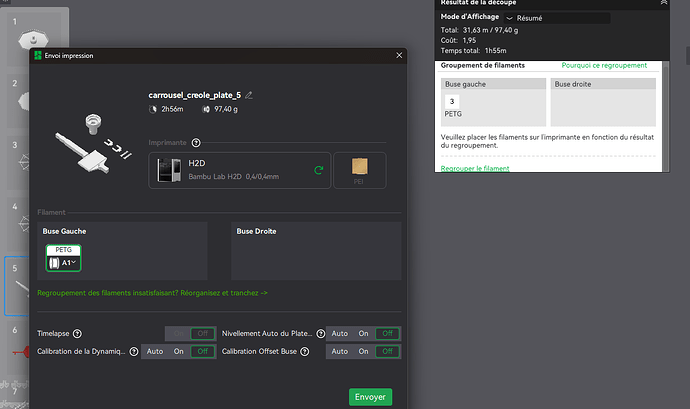Screen dimensions: 690x409
Task: Open the Nivellement Auto du Plateau help icon
Action: 321,334
